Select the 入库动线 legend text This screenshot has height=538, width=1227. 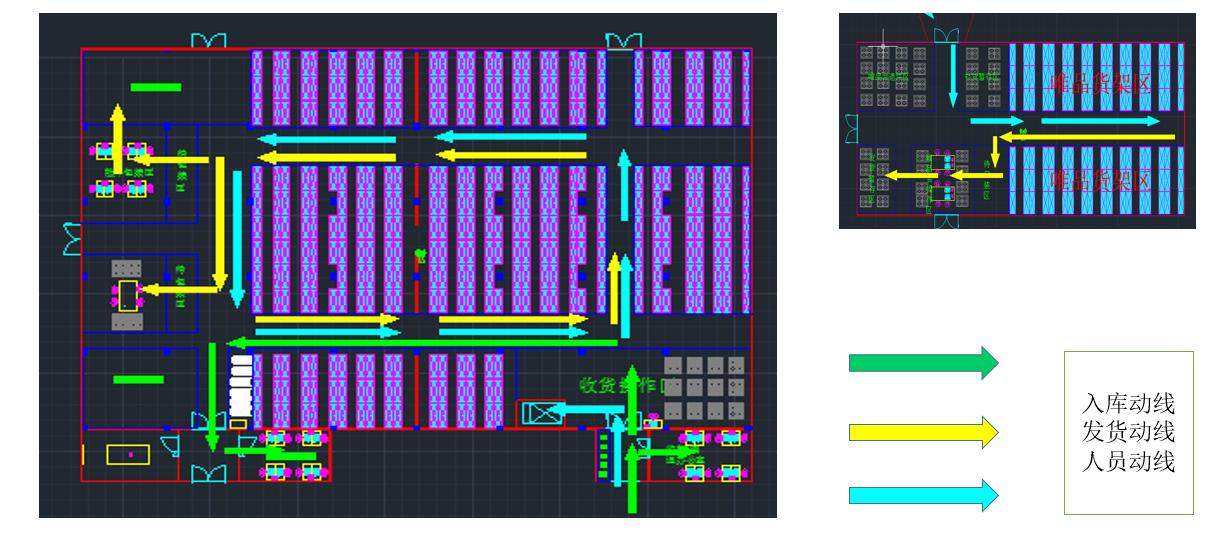coord(1128,404)
